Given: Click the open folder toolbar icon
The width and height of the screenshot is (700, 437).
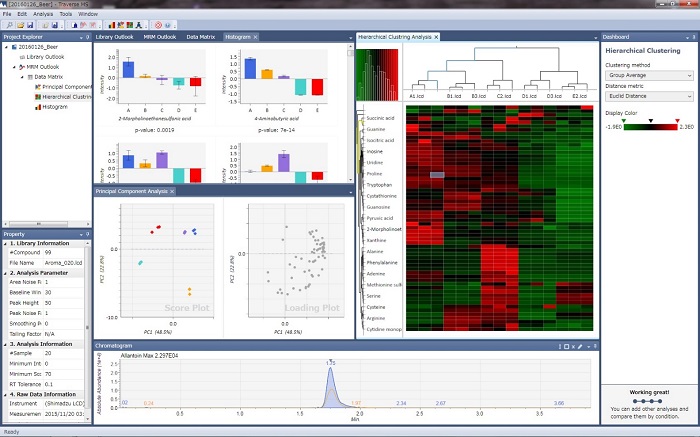Looking at the screenshot, I should [20, 24].
